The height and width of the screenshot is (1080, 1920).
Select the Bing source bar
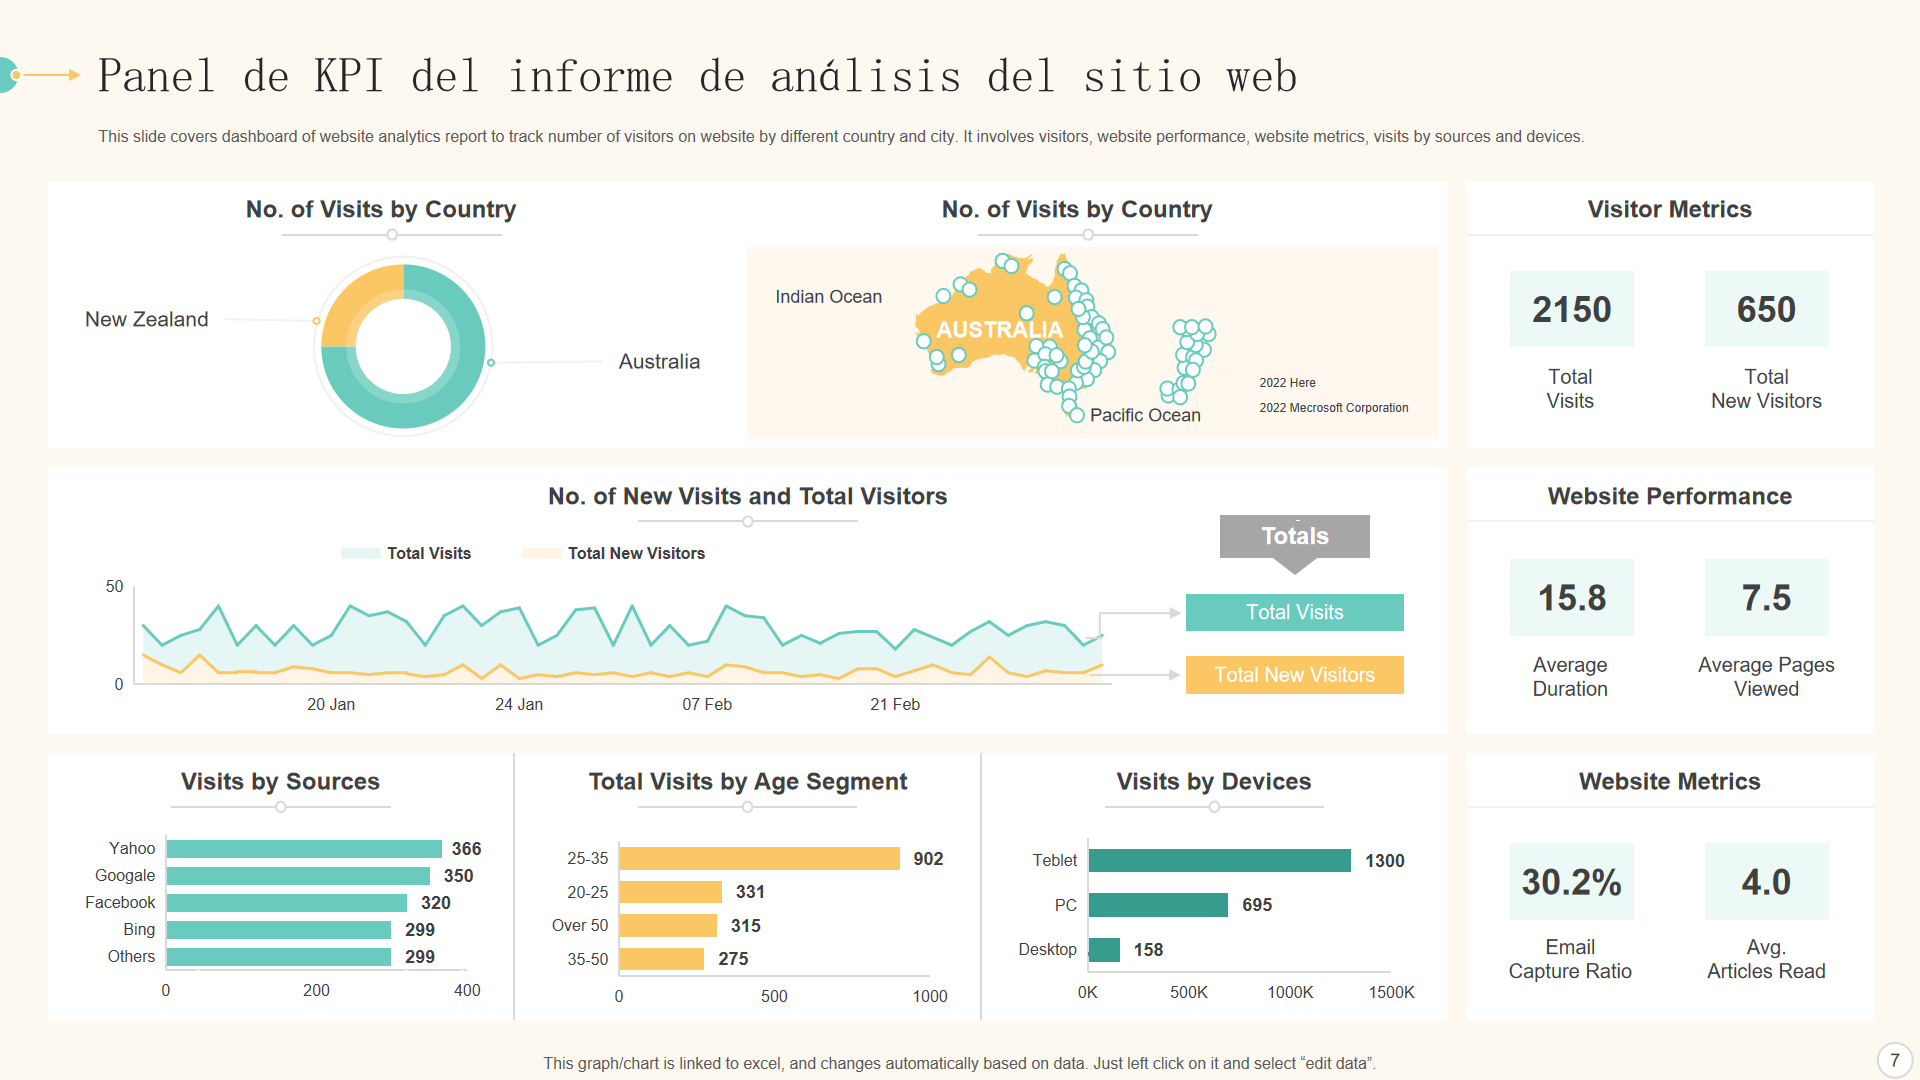tap(279, 930)
